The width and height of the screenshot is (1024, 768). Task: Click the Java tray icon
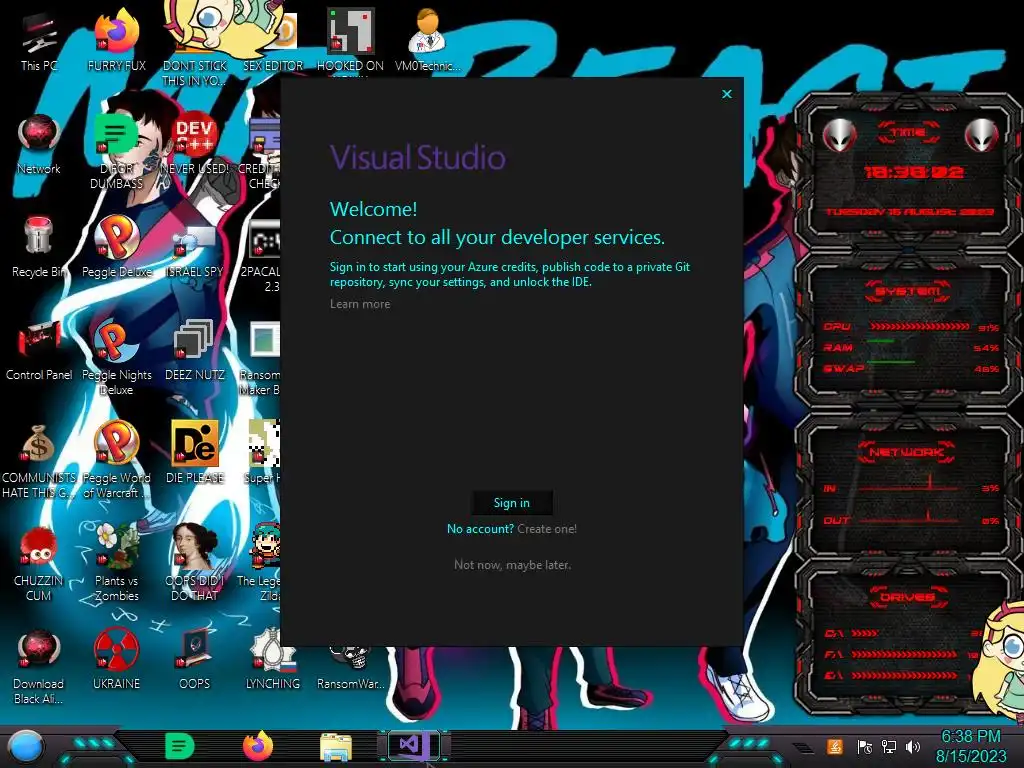click(x=835, y=746)
